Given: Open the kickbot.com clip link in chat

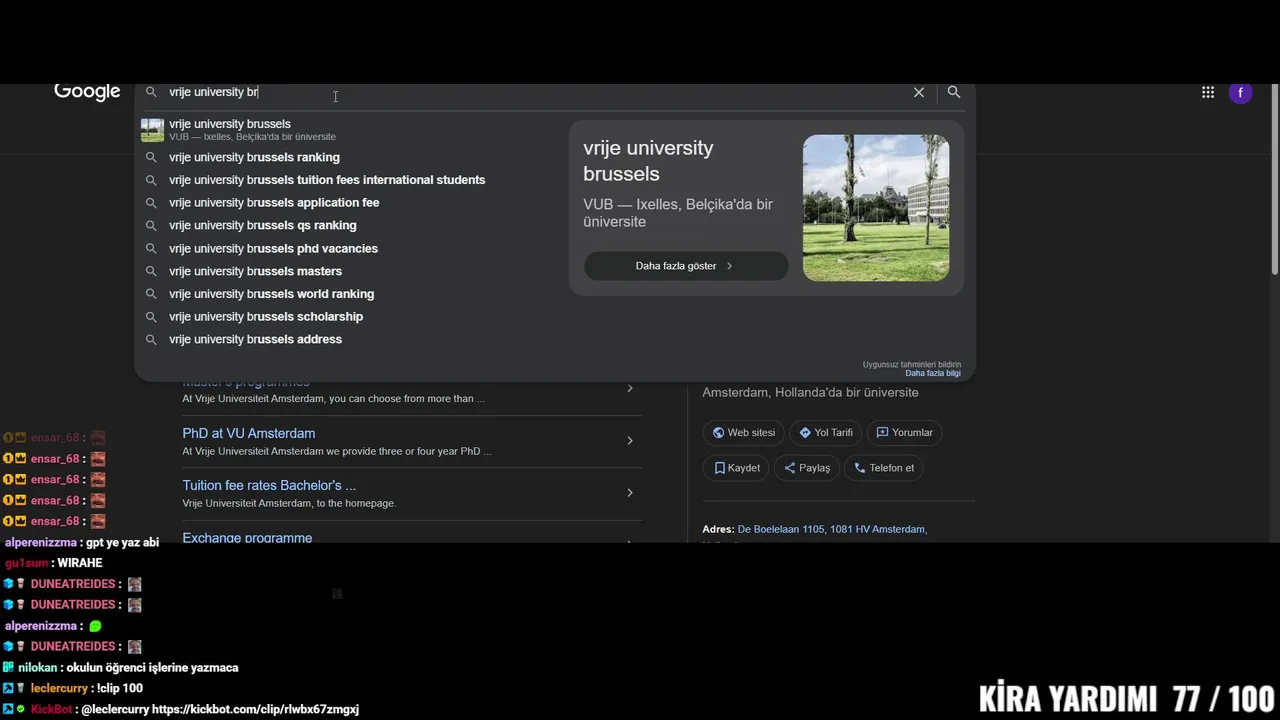Looking at the screenshot, I should 255,709.
